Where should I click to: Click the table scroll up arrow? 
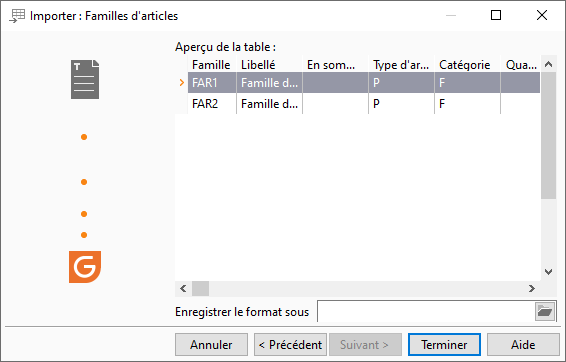click(548, 65)
